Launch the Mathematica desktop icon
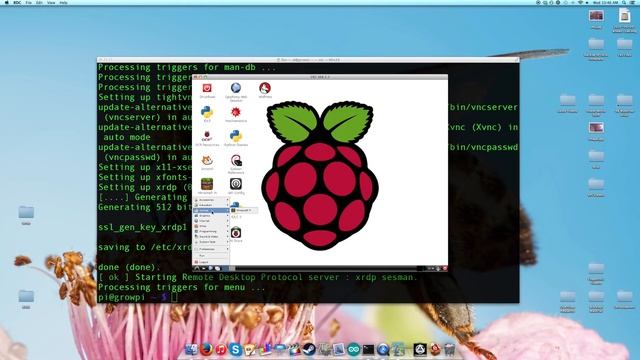The width and height of the screenshot is (640, 360). pyautogui.click(x=236, y=112)
